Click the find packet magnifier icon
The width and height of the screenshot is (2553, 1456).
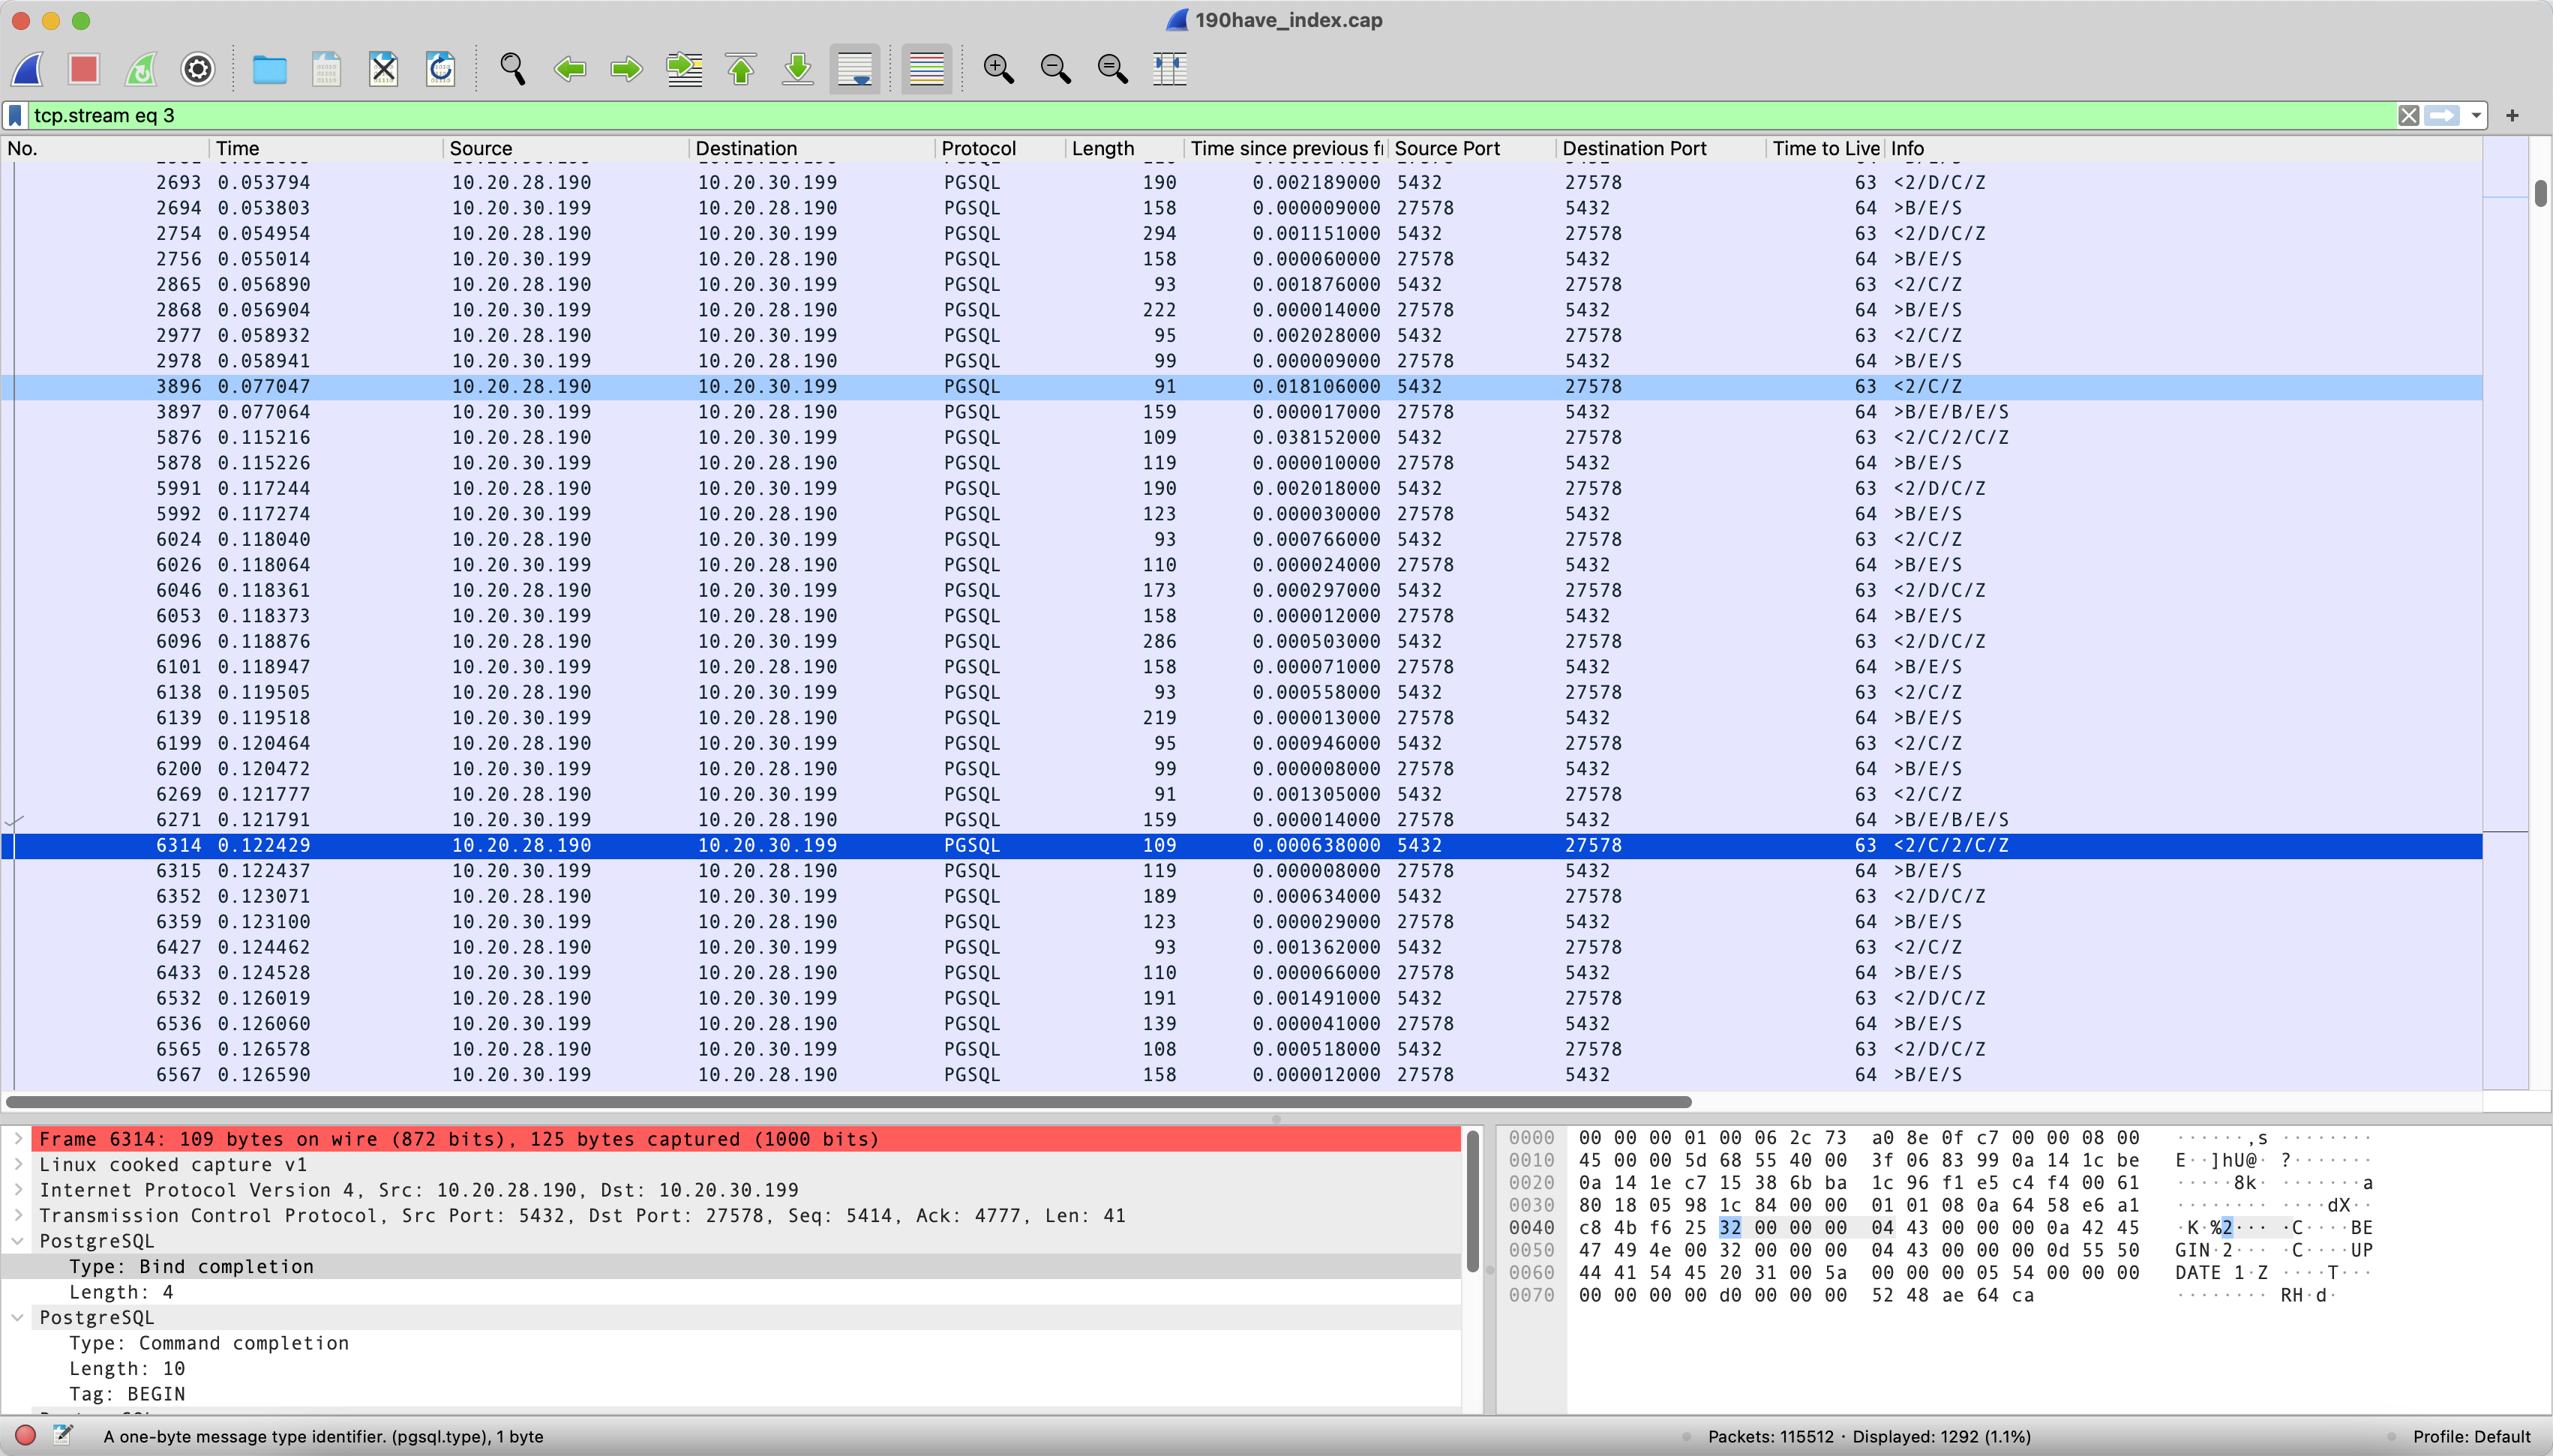click(x=513, y=69)
